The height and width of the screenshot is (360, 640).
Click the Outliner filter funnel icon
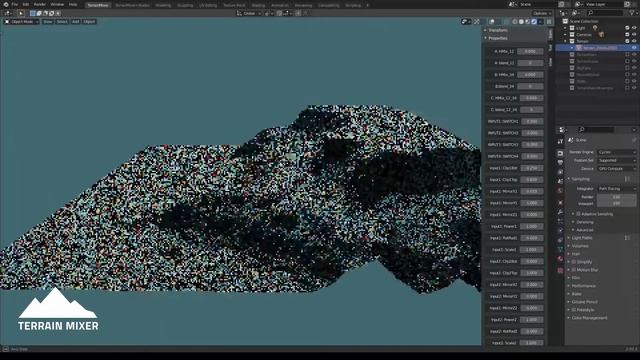point(632,13)
